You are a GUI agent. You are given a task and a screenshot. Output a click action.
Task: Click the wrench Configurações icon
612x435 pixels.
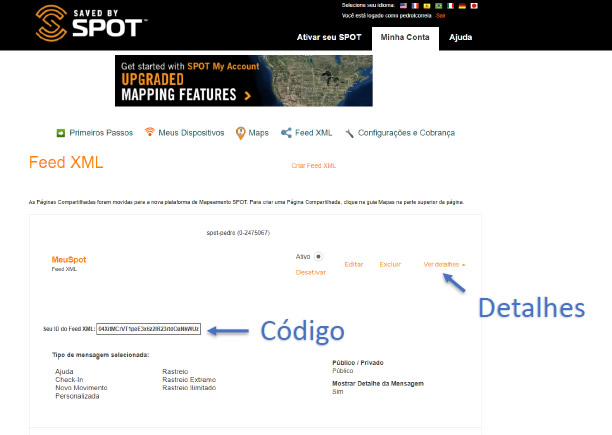tap(349, 133)
